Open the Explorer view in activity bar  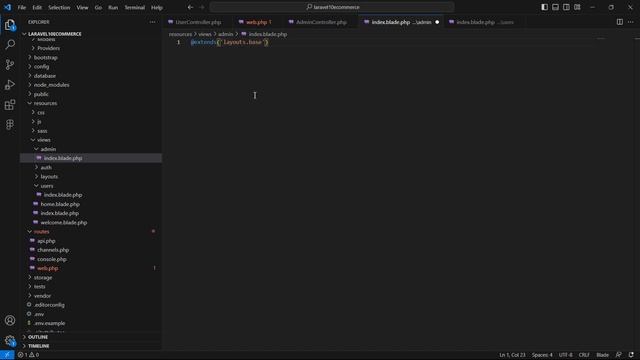tap(10, 25)
